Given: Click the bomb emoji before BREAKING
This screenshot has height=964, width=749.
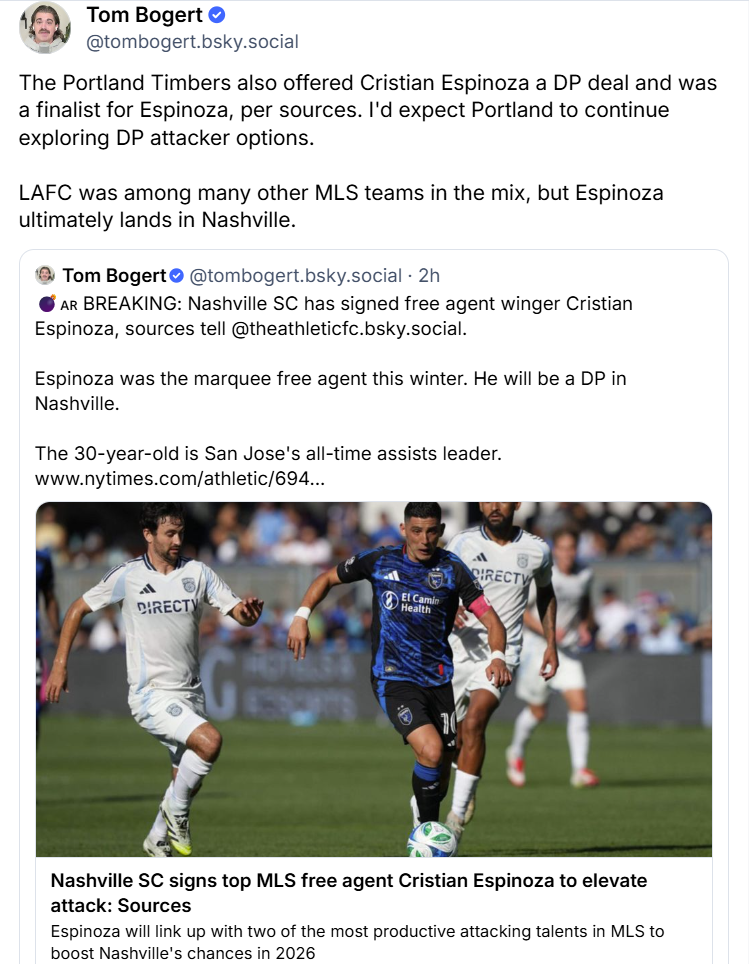Looking at the screenshot, I should coord(47,304).
